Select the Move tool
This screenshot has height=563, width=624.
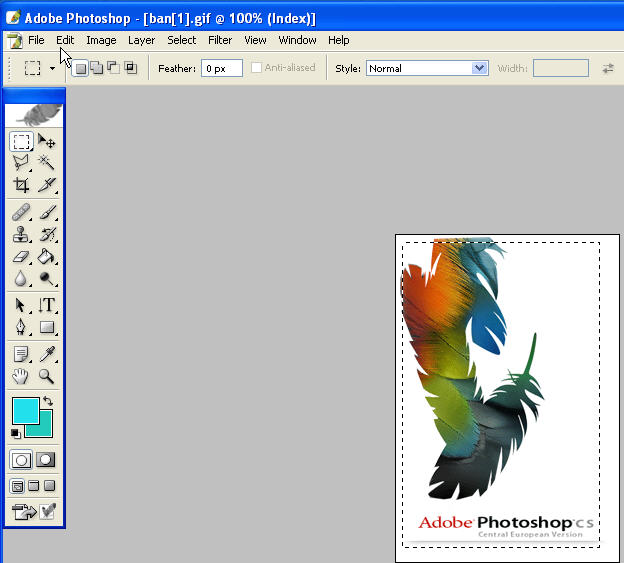pos(46,142)
